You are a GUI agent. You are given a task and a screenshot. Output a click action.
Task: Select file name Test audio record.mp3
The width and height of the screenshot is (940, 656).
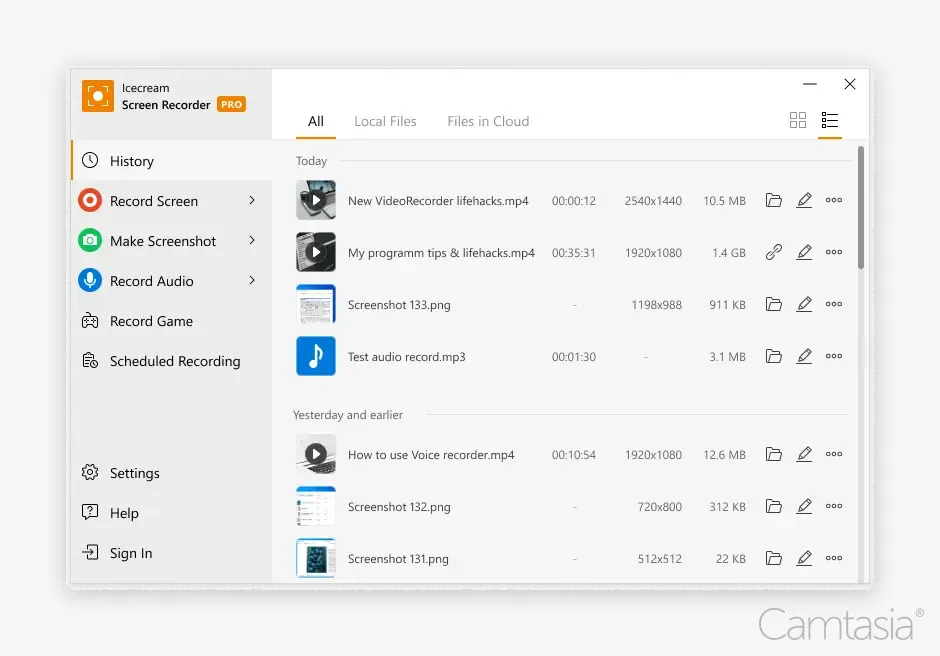406,357
